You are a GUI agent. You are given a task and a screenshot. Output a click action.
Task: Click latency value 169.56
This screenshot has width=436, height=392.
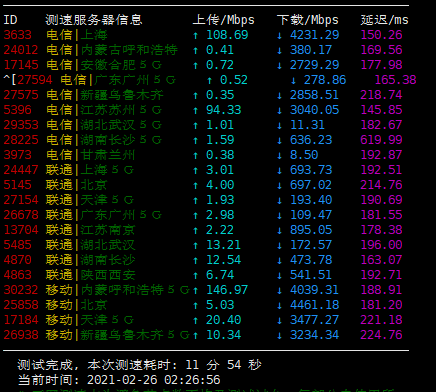click(381, 50)
